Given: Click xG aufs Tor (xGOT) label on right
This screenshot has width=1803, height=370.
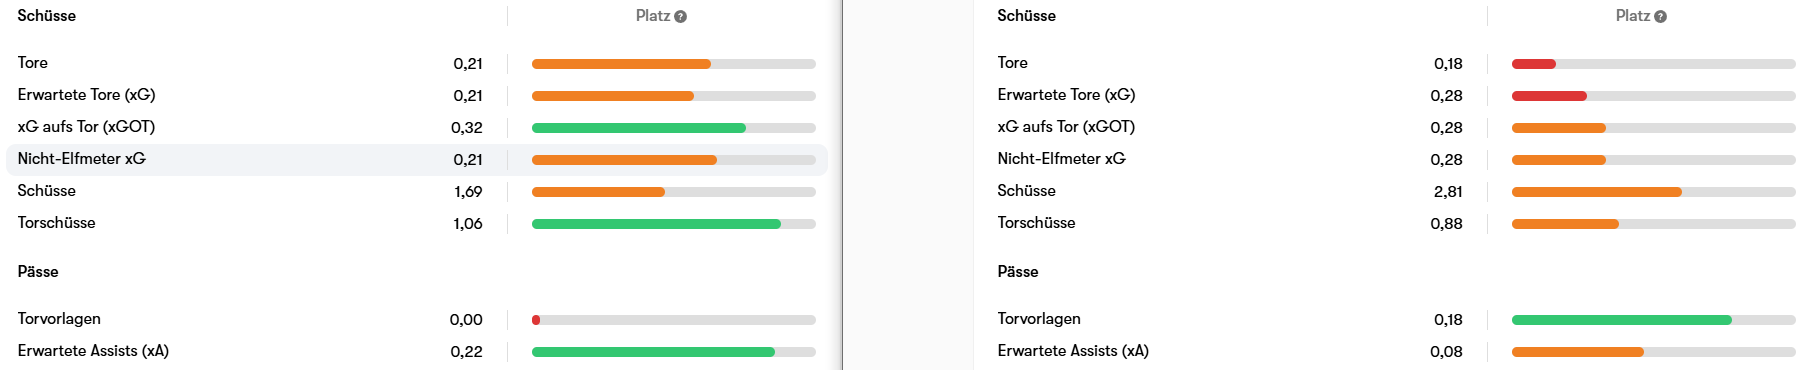Looking at the screenshot, I should (x=1066, y=127).
